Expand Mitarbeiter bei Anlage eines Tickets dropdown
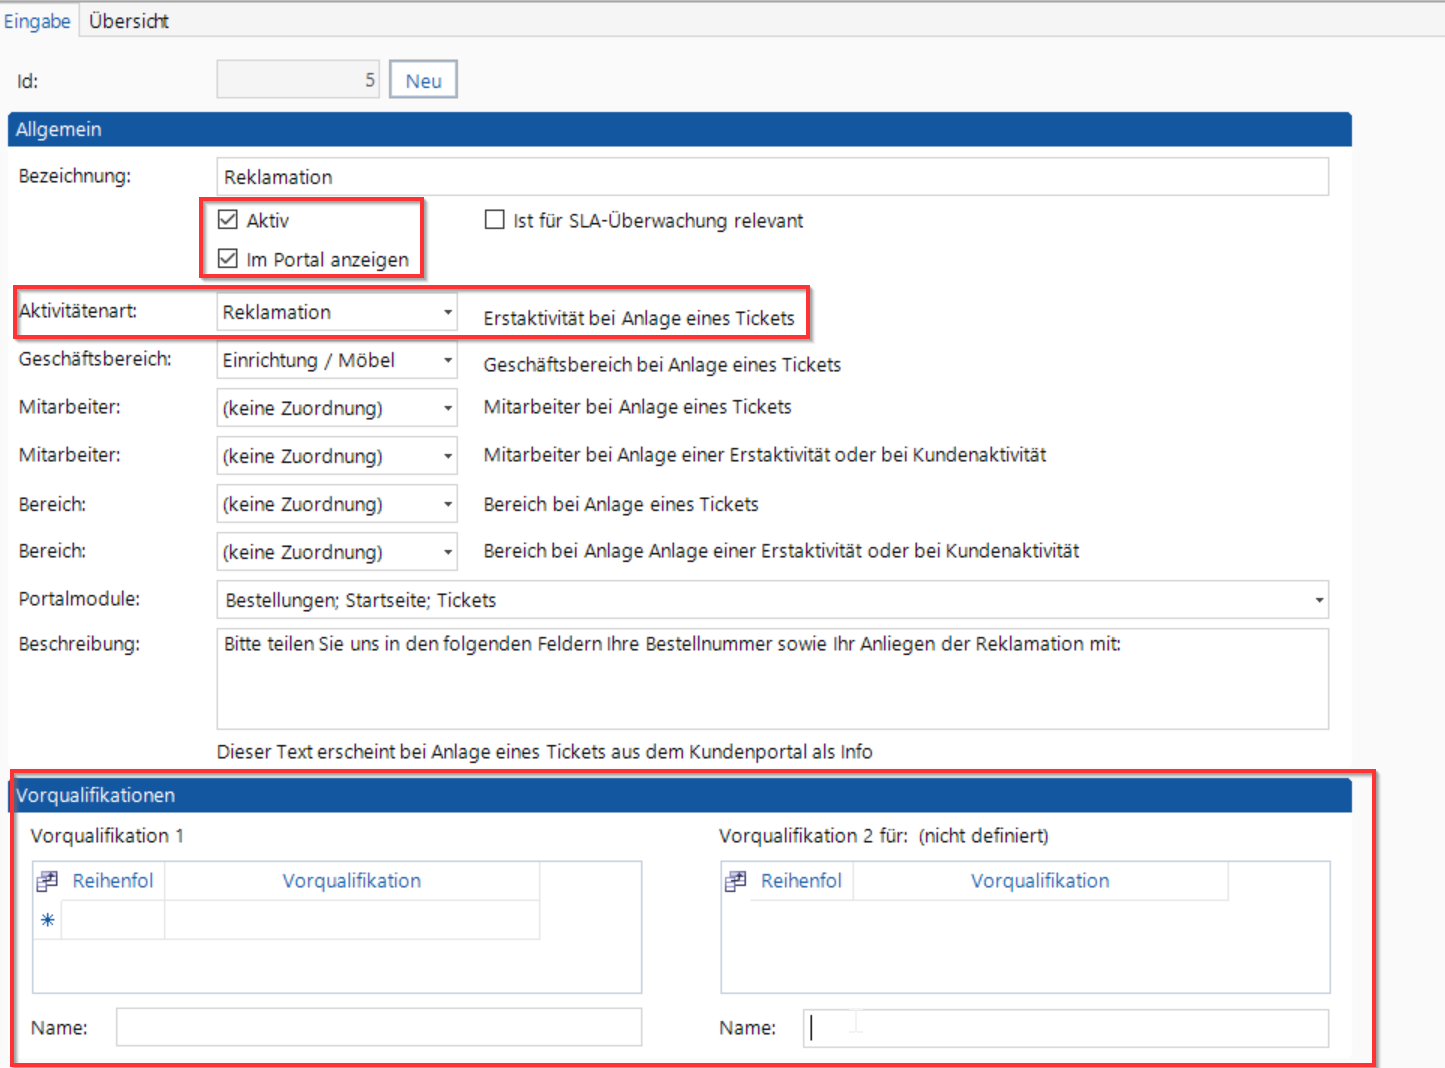This screenshot has height=1068, width=1445. (x=447, y=408)
